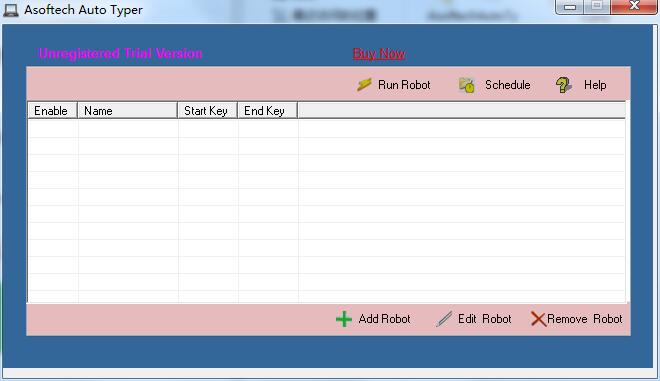The height and width of the screenshot is (381, 660).
Task: Minimize the Auto Typer window
Action: (x=570, y=7)
